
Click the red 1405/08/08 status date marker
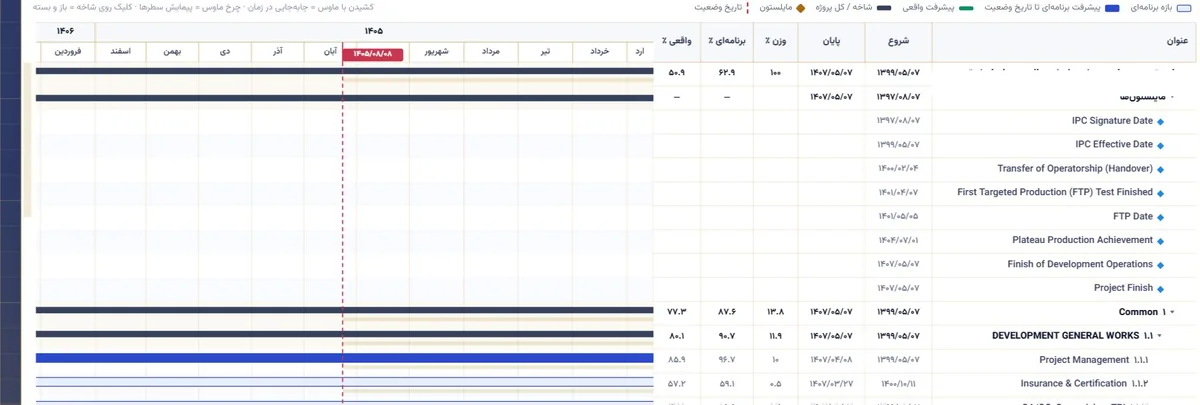pos(373,54)
